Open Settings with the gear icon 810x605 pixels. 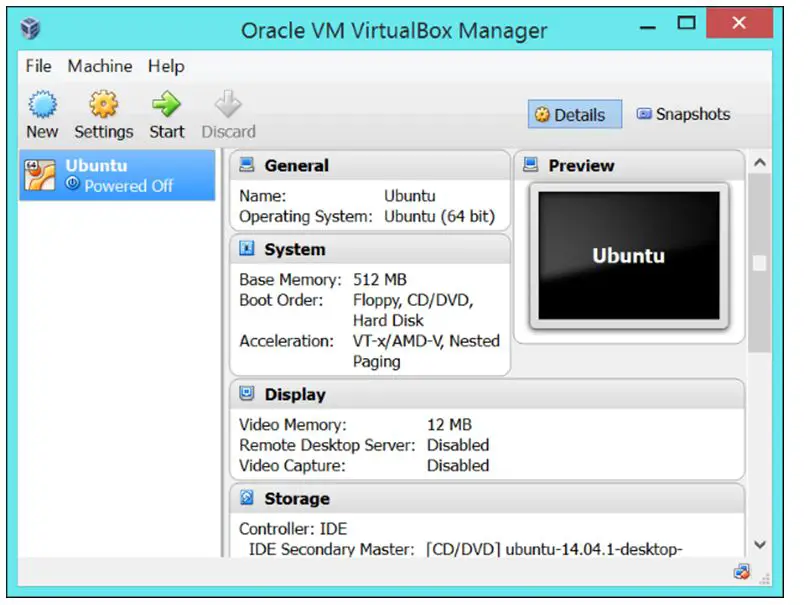(103, 104)
